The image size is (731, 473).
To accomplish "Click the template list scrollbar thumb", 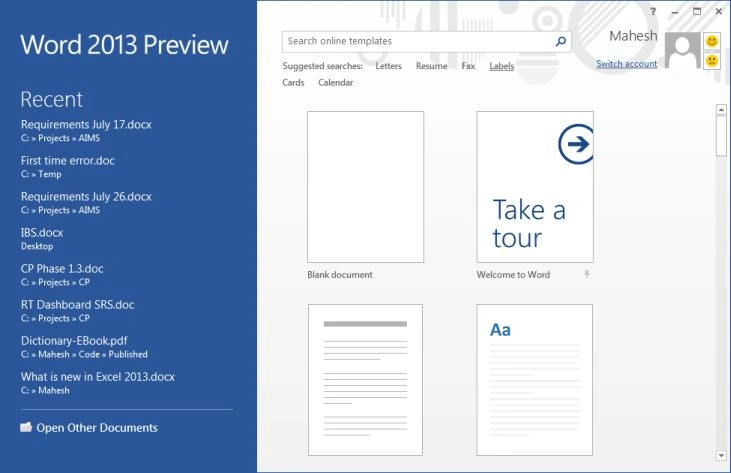I will coord(721,136).
